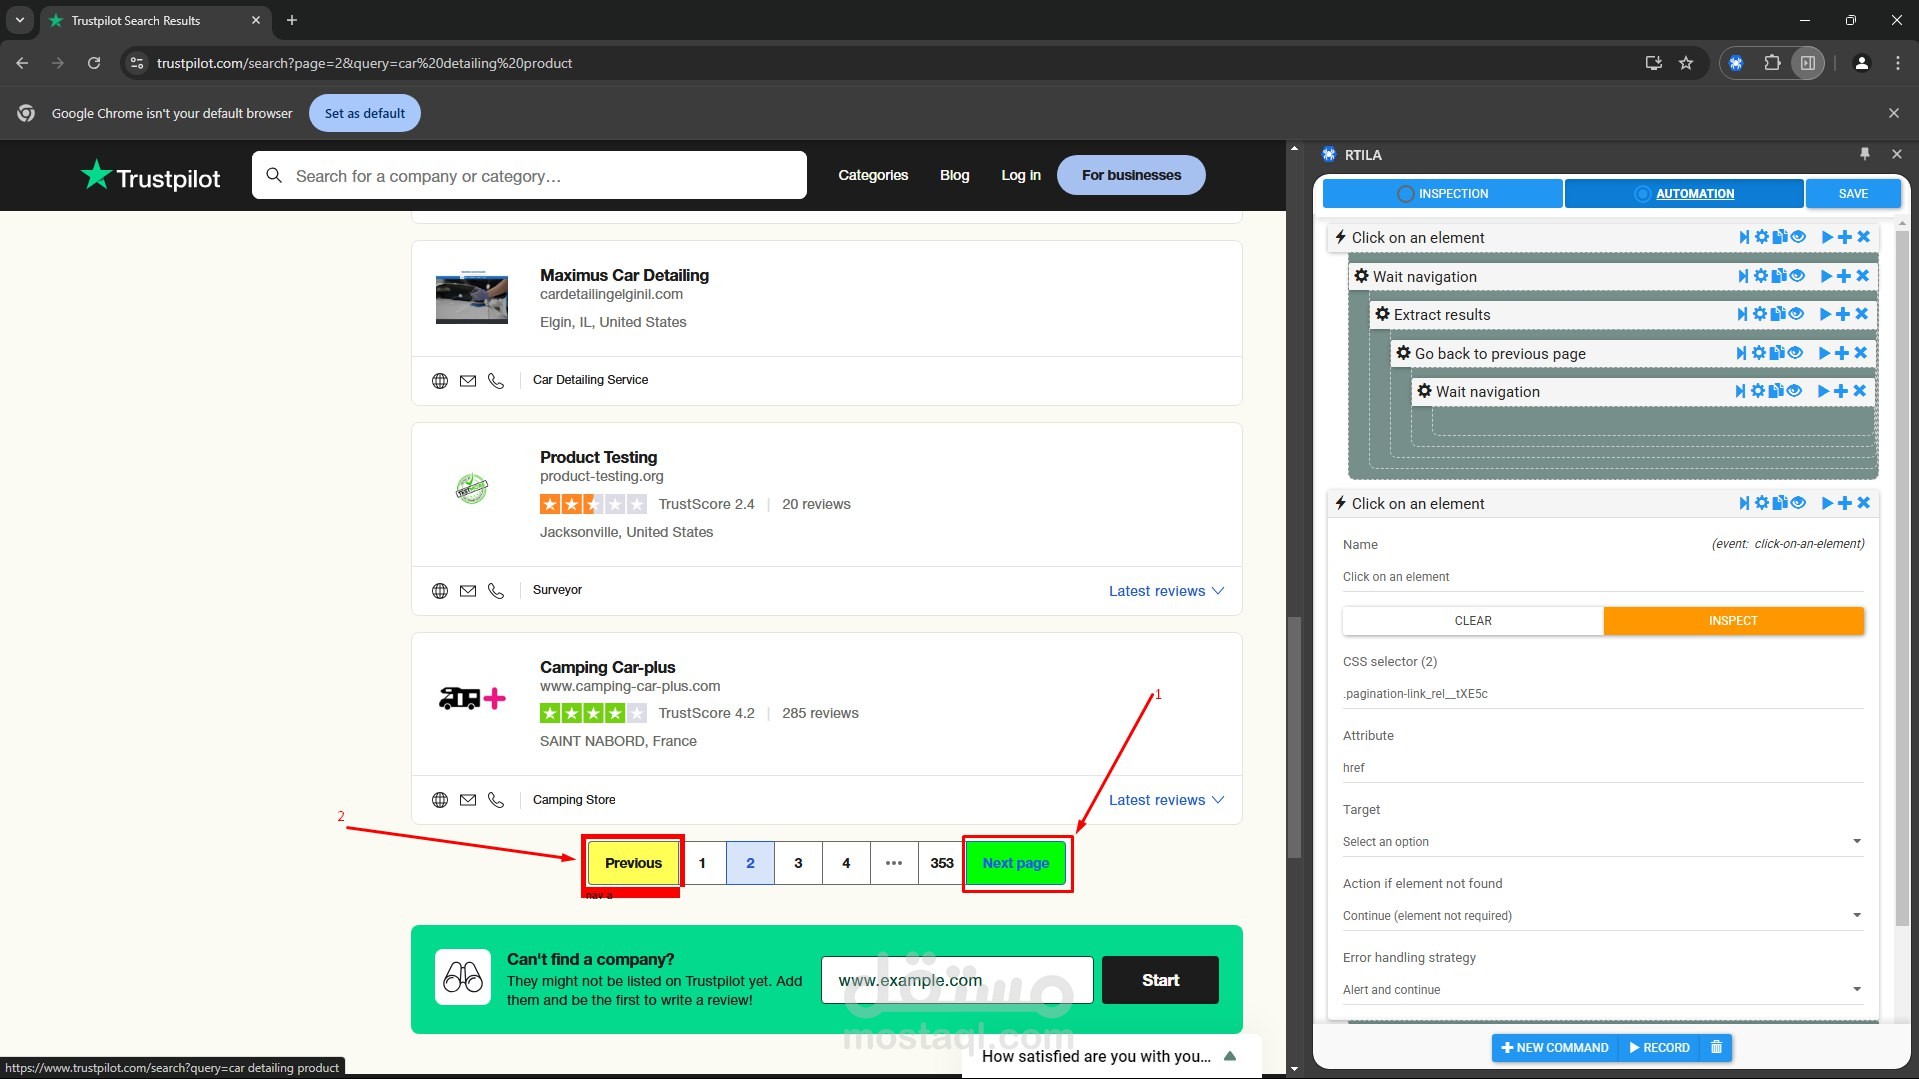Viewport: 1919px width, 1079px height.
Task: Select the AUTOMATION mode radio tab
Action: point(1684,194)
